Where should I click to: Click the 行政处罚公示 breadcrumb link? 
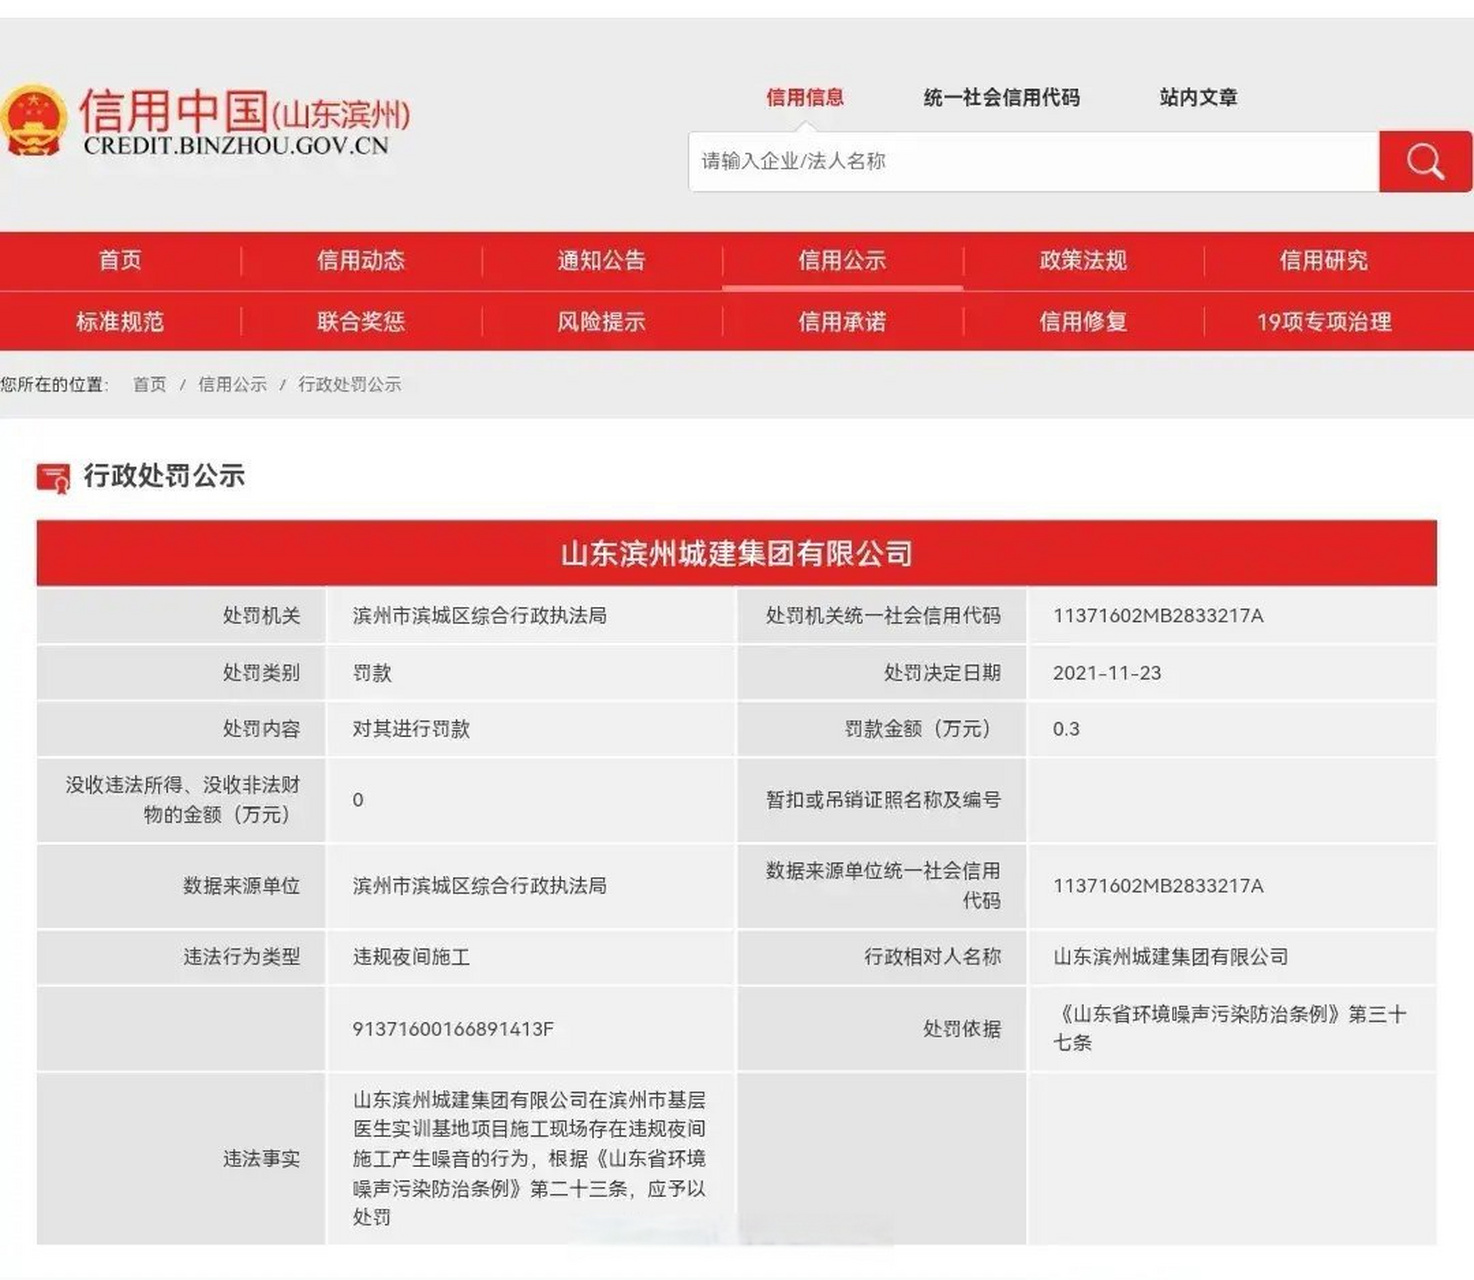[349, 384]
